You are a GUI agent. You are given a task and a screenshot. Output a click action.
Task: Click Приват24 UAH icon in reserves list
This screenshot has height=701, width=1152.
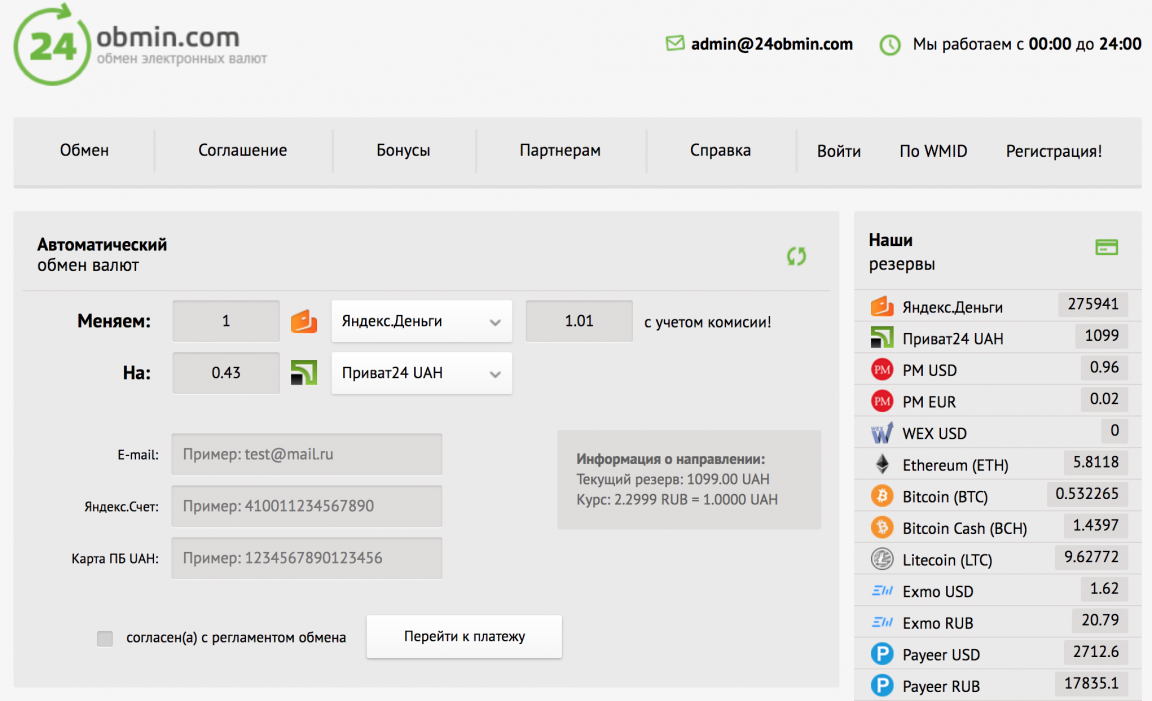882,337
